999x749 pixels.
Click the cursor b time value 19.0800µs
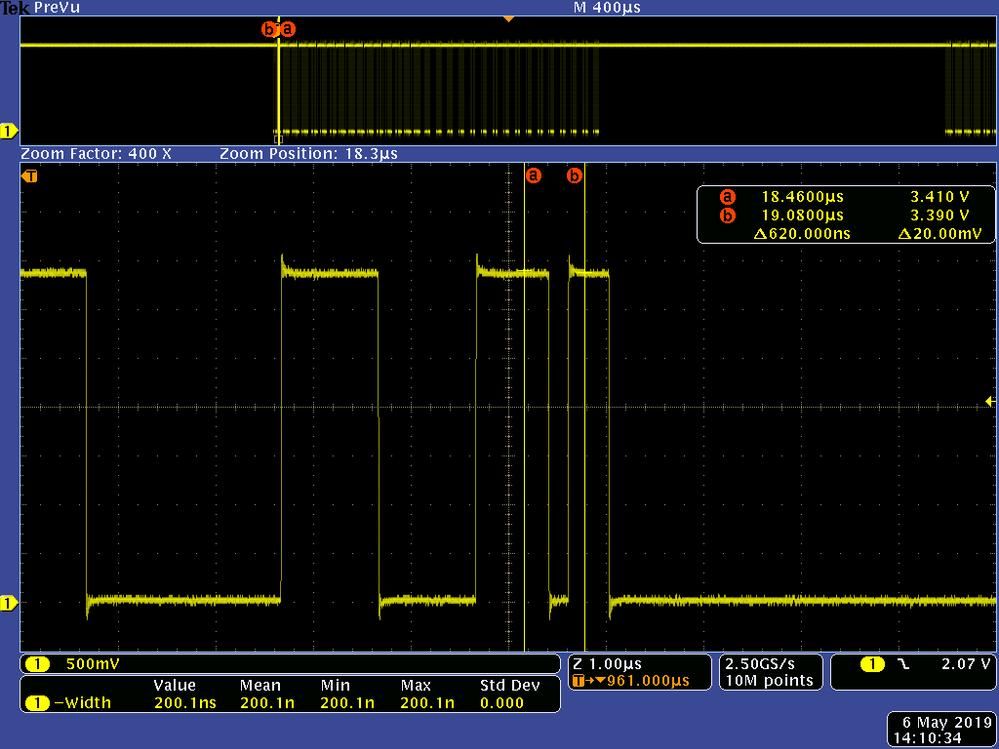802,215
